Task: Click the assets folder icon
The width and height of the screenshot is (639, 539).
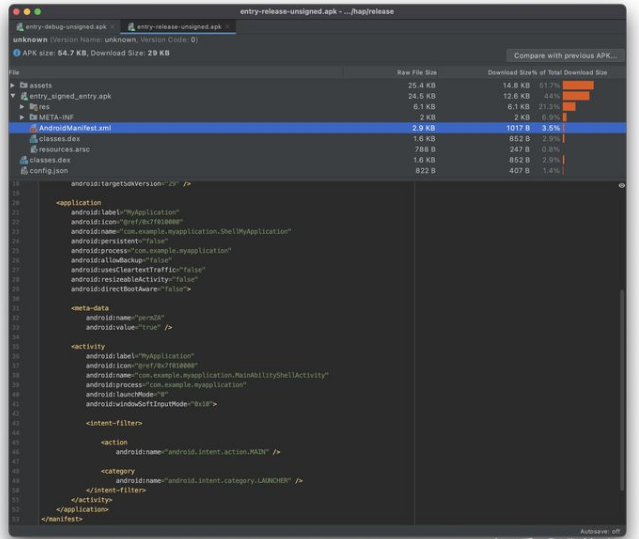Action: pos(24,85)
